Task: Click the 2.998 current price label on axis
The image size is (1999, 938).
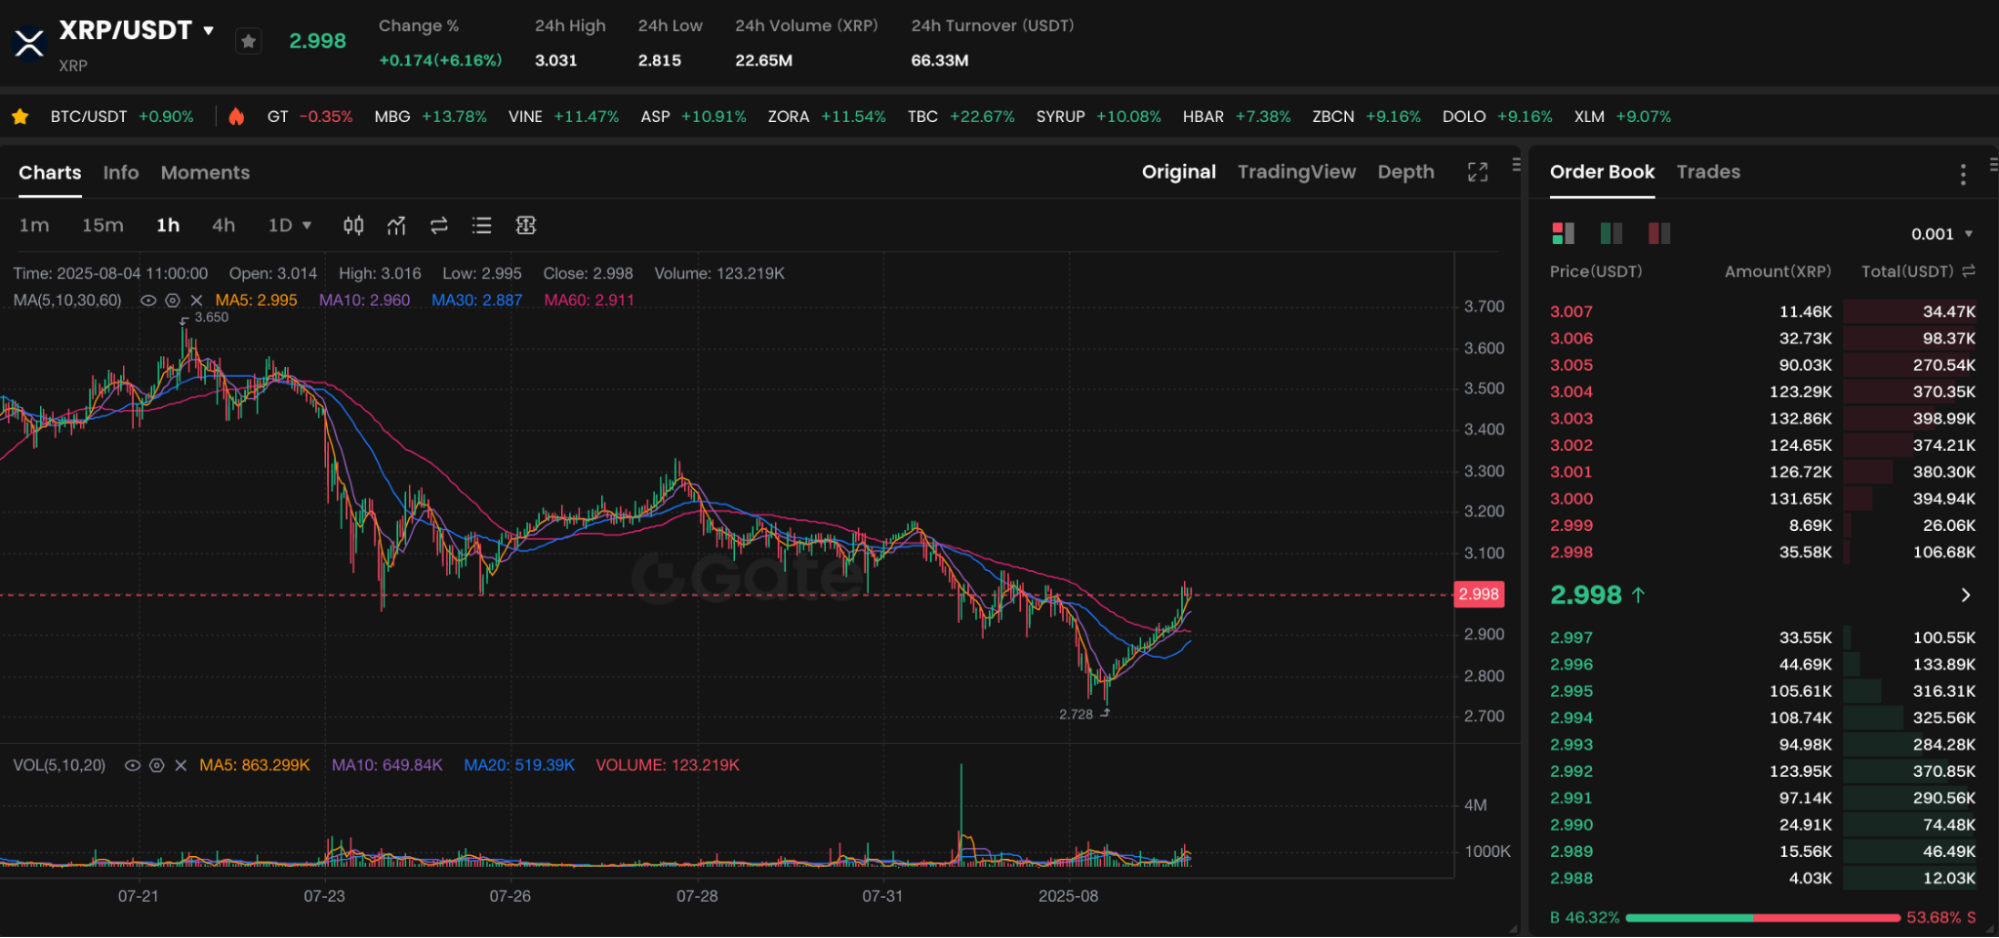Action: [x=1478, y=595]
